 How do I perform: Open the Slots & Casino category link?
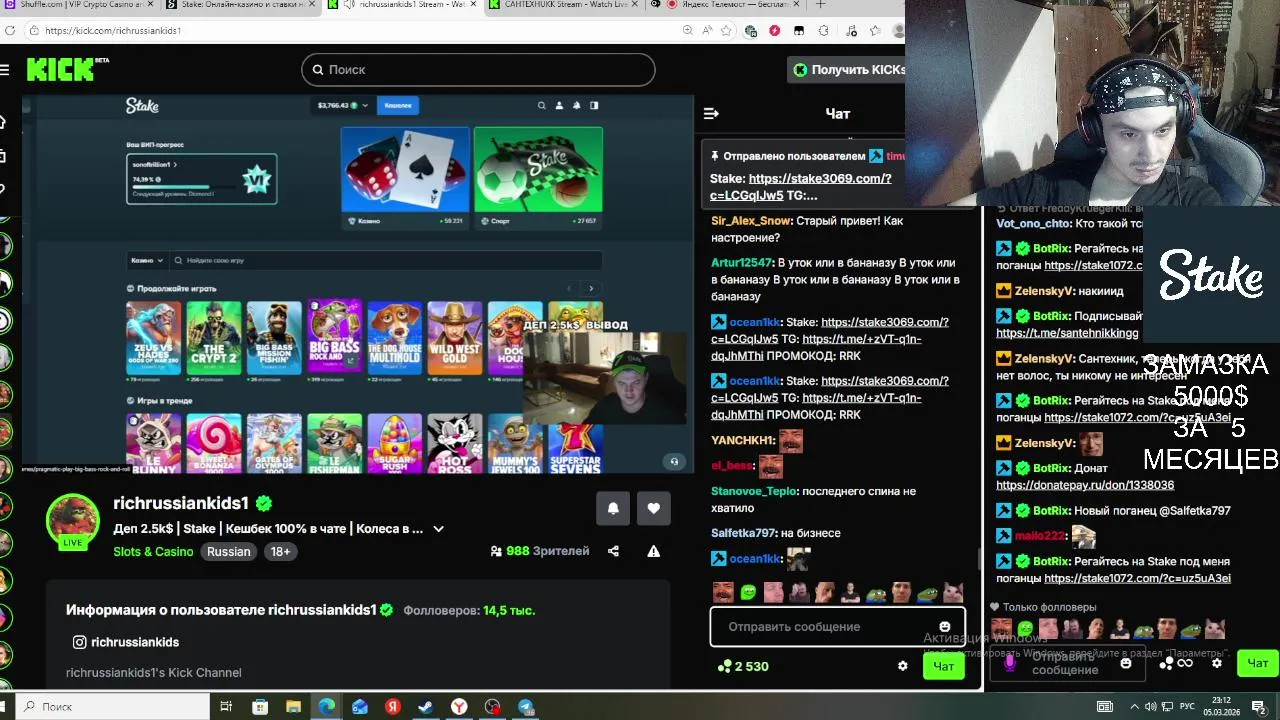(153, 552)
